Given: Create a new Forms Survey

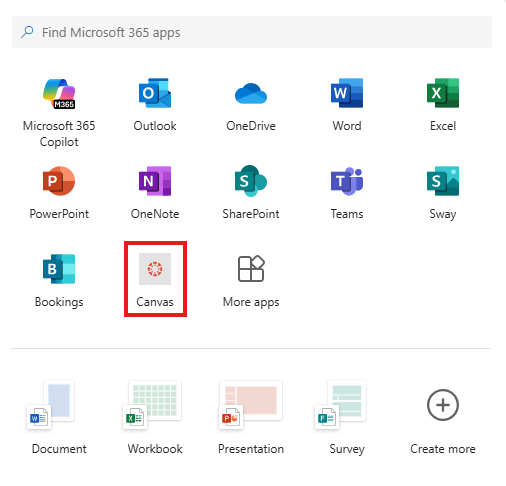Looking at the screenshot, I should click(x=341, y=404).
